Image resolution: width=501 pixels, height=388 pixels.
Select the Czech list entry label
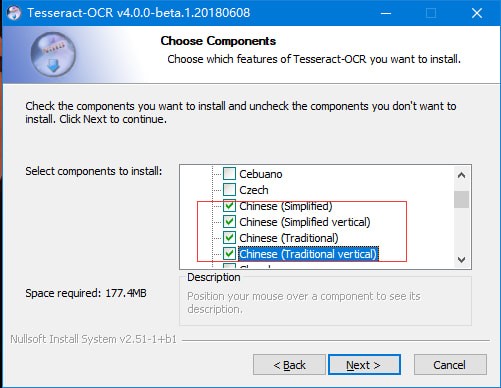(254, 190)
